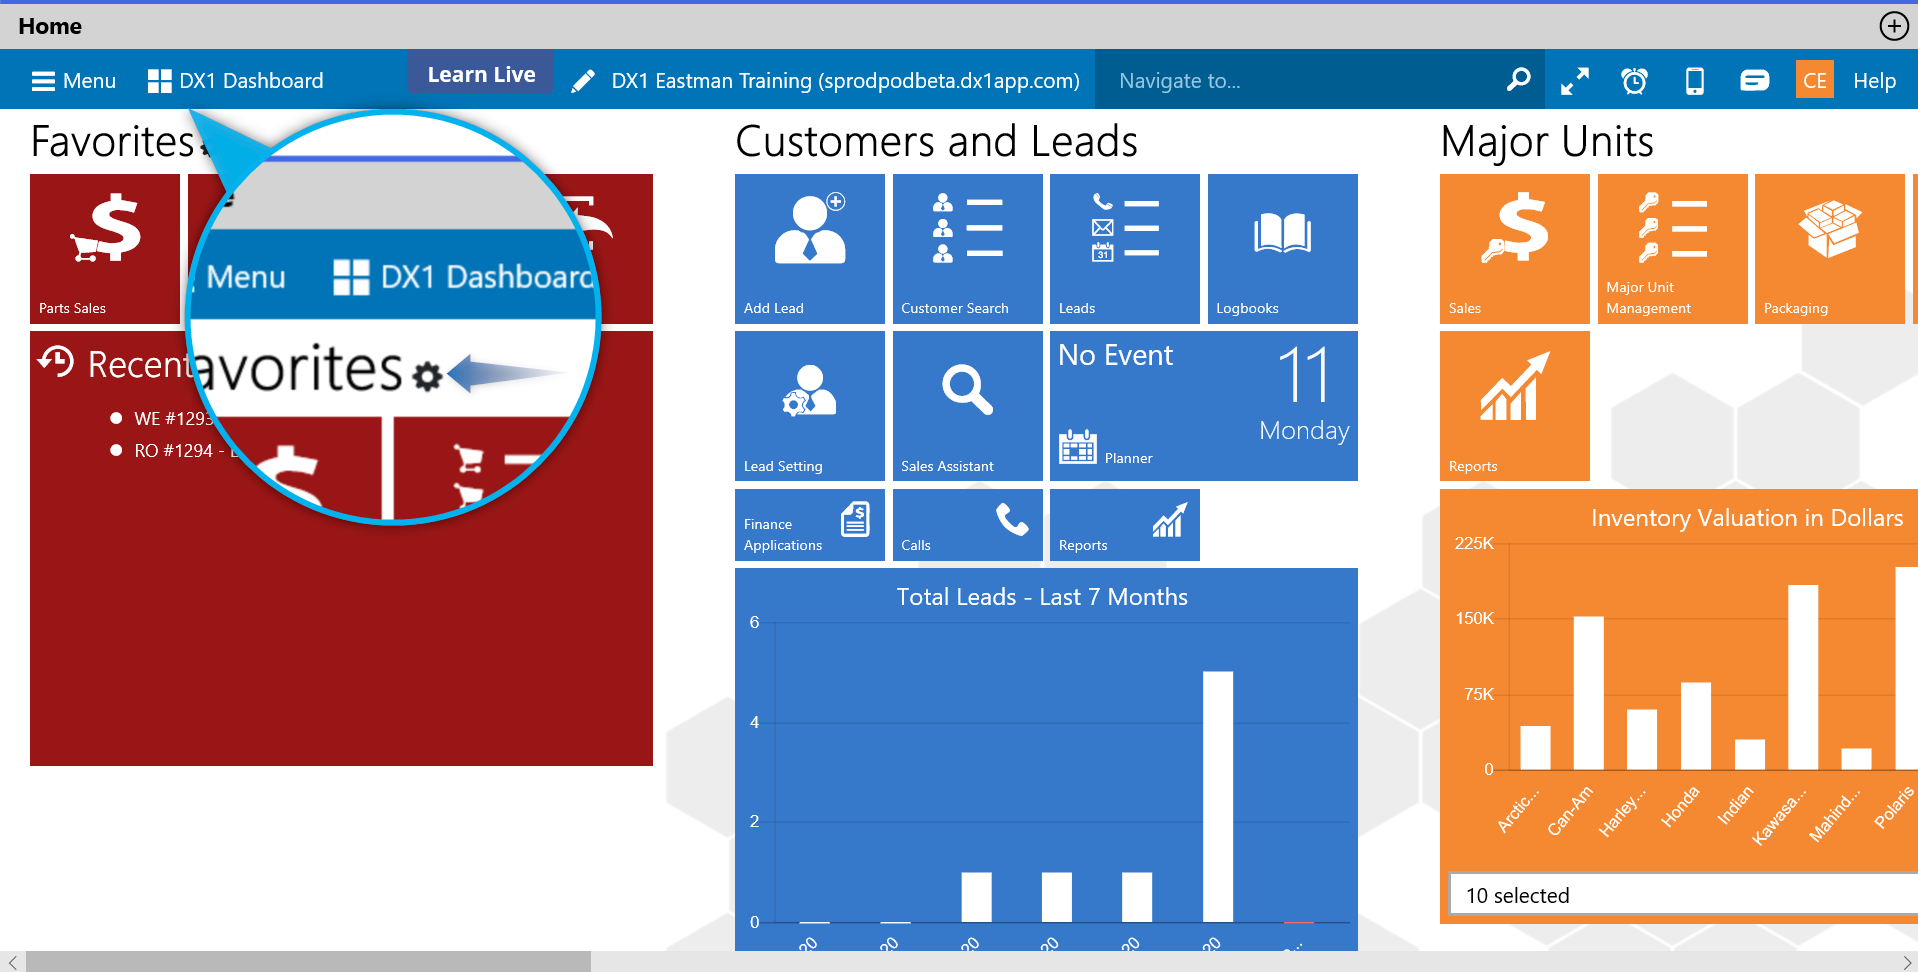Open the Major Units Sales tile
Screen dimensions: 1918x972
coord(1515,249)
